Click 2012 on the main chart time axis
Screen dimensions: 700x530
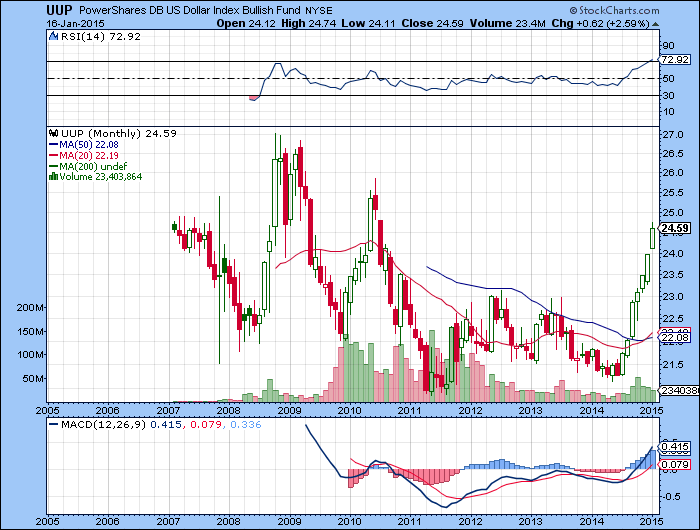tap(471, 410)
